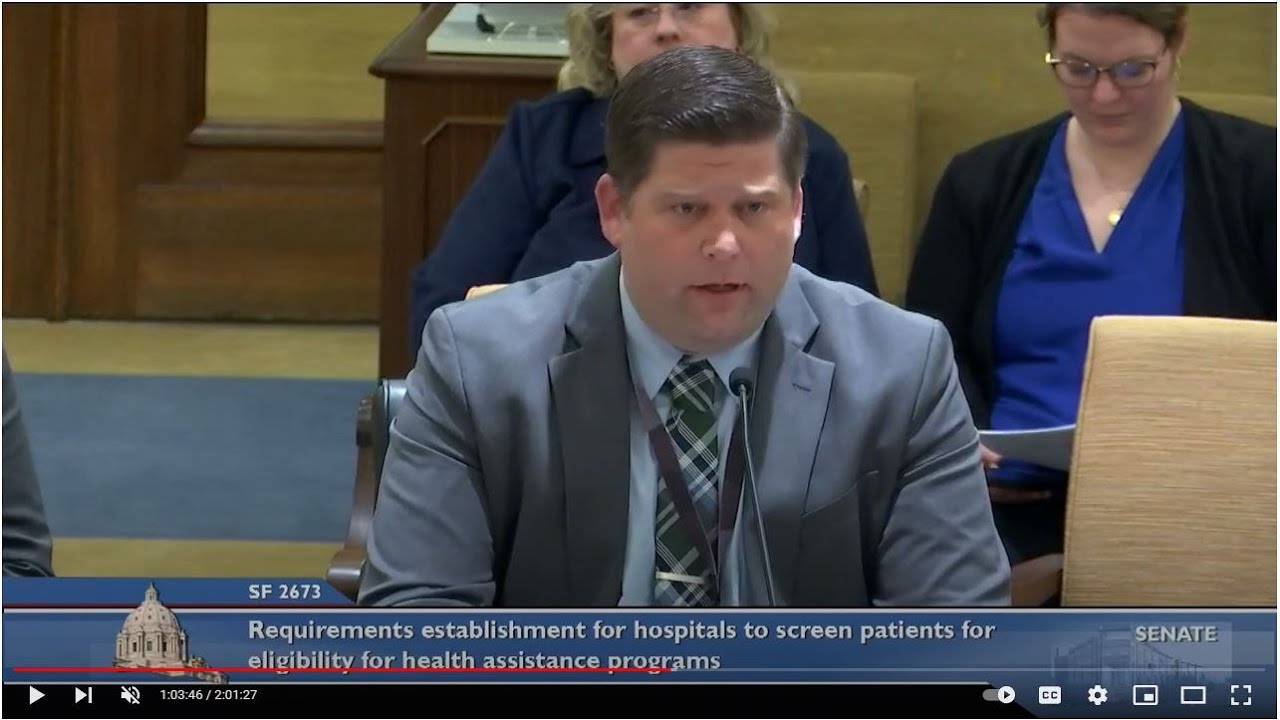Image resolution: width=1280 pixels, height=720 pixels.
Task: Switch to miniplayer mode
Action: click(1145, 695)
